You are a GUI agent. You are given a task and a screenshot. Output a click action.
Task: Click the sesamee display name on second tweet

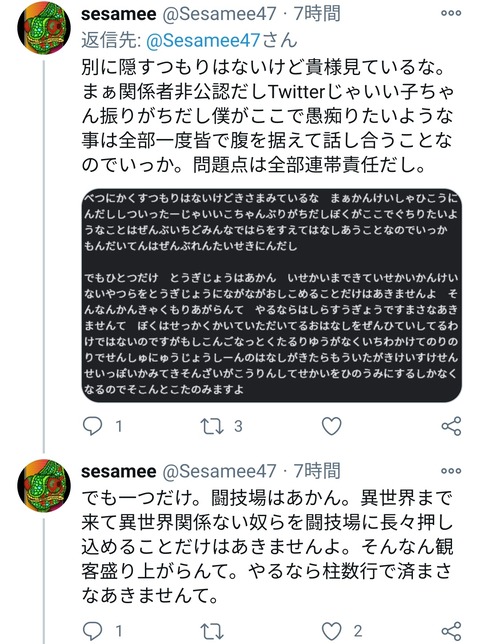pos(119,471)
